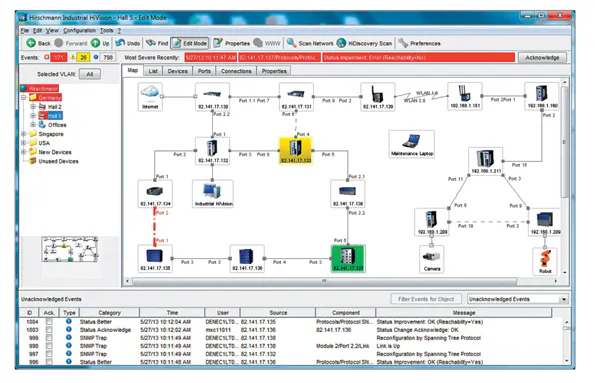Image resolution: width=595 pixels, height=383 pixels.
Task: Expand the New Devices folder
Action: pos(24,152)
